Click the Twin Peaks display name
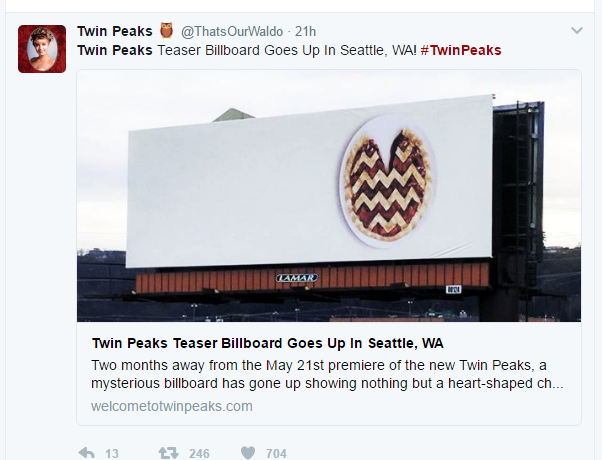 click(115, 31)
